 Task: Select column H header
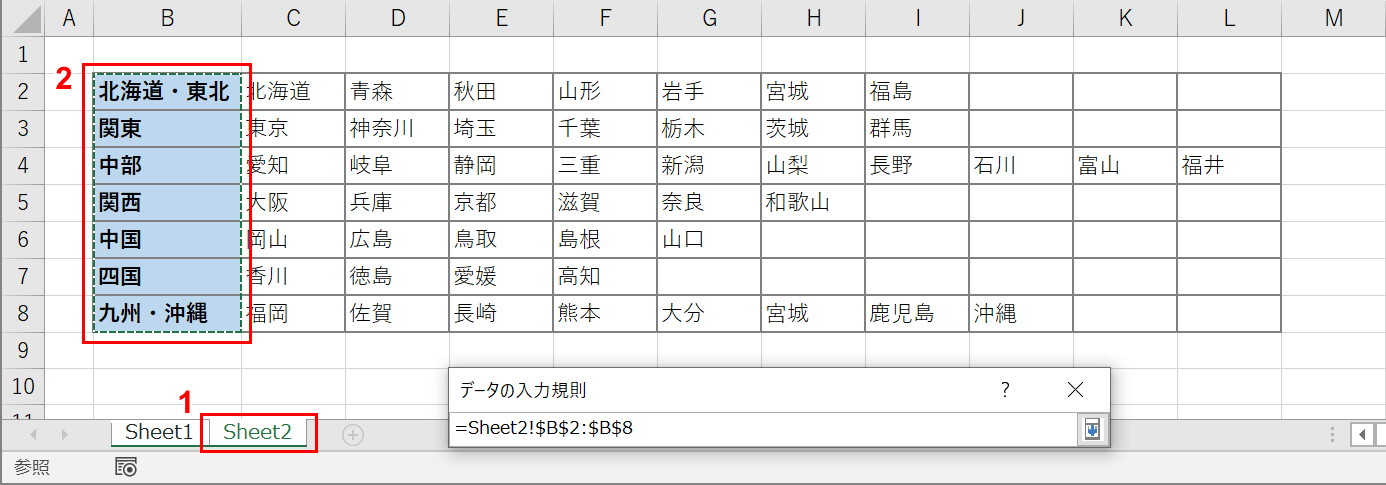click(813, 17)
